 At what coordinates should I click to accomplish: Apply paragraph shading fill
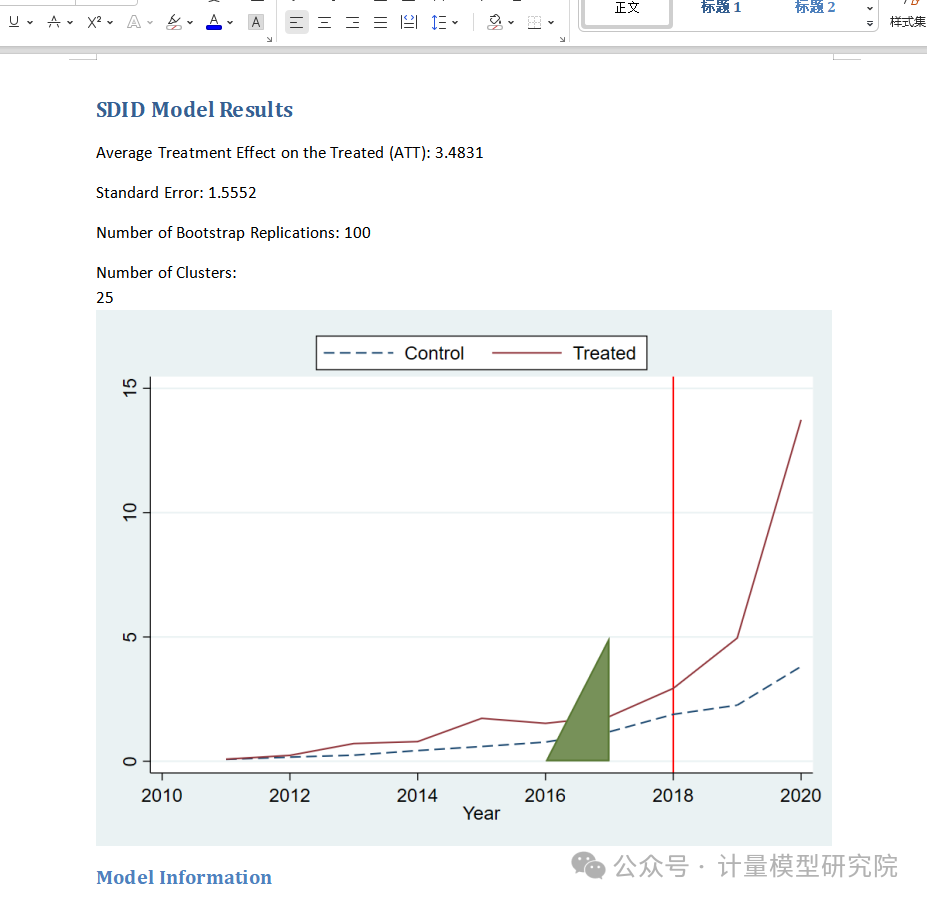495,23
